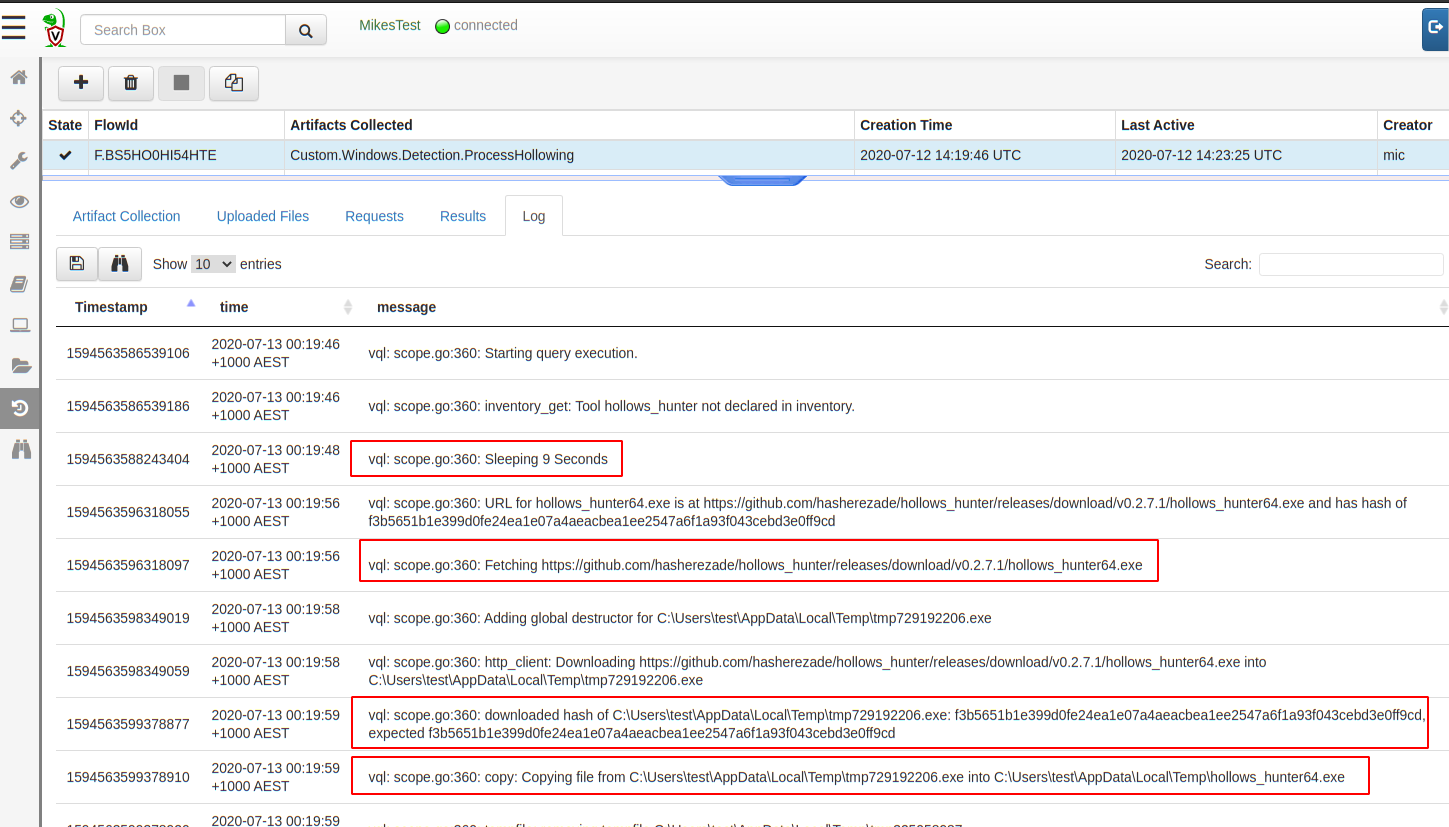Click the search magnifier button
The height and width of the screenshot is (827, 1449).
tap(306, 30)
